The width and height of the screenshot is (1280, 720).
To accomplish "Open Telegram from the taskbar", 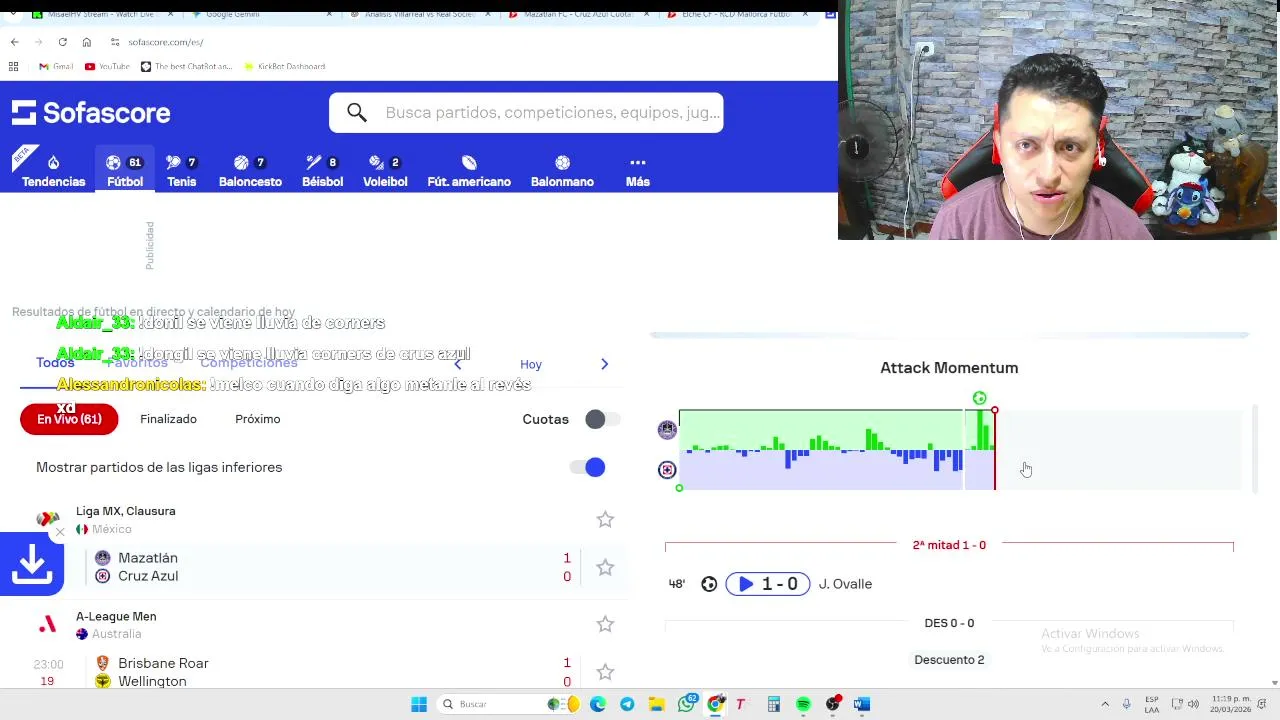I will pyautogui.click(x=627, y=704).
